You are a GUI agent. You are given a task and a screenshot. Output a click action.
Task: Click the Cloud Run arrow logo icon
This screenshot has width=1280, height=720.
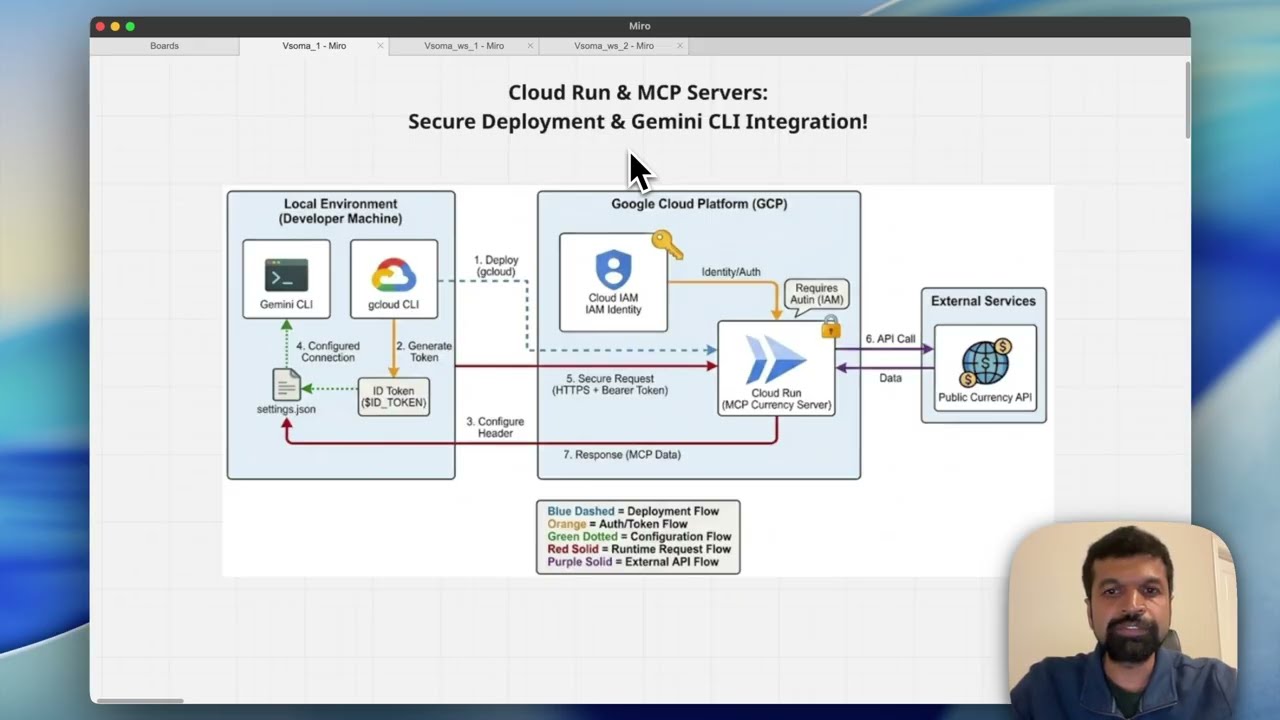point(776,360)
